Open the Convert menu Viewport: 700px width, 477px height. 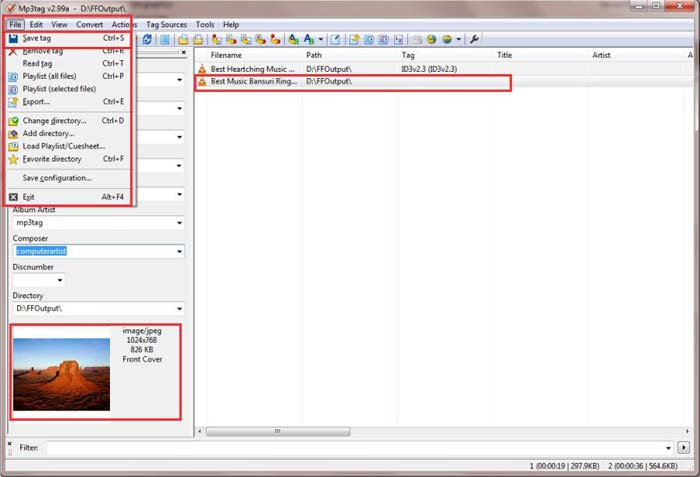pos(89,25)
